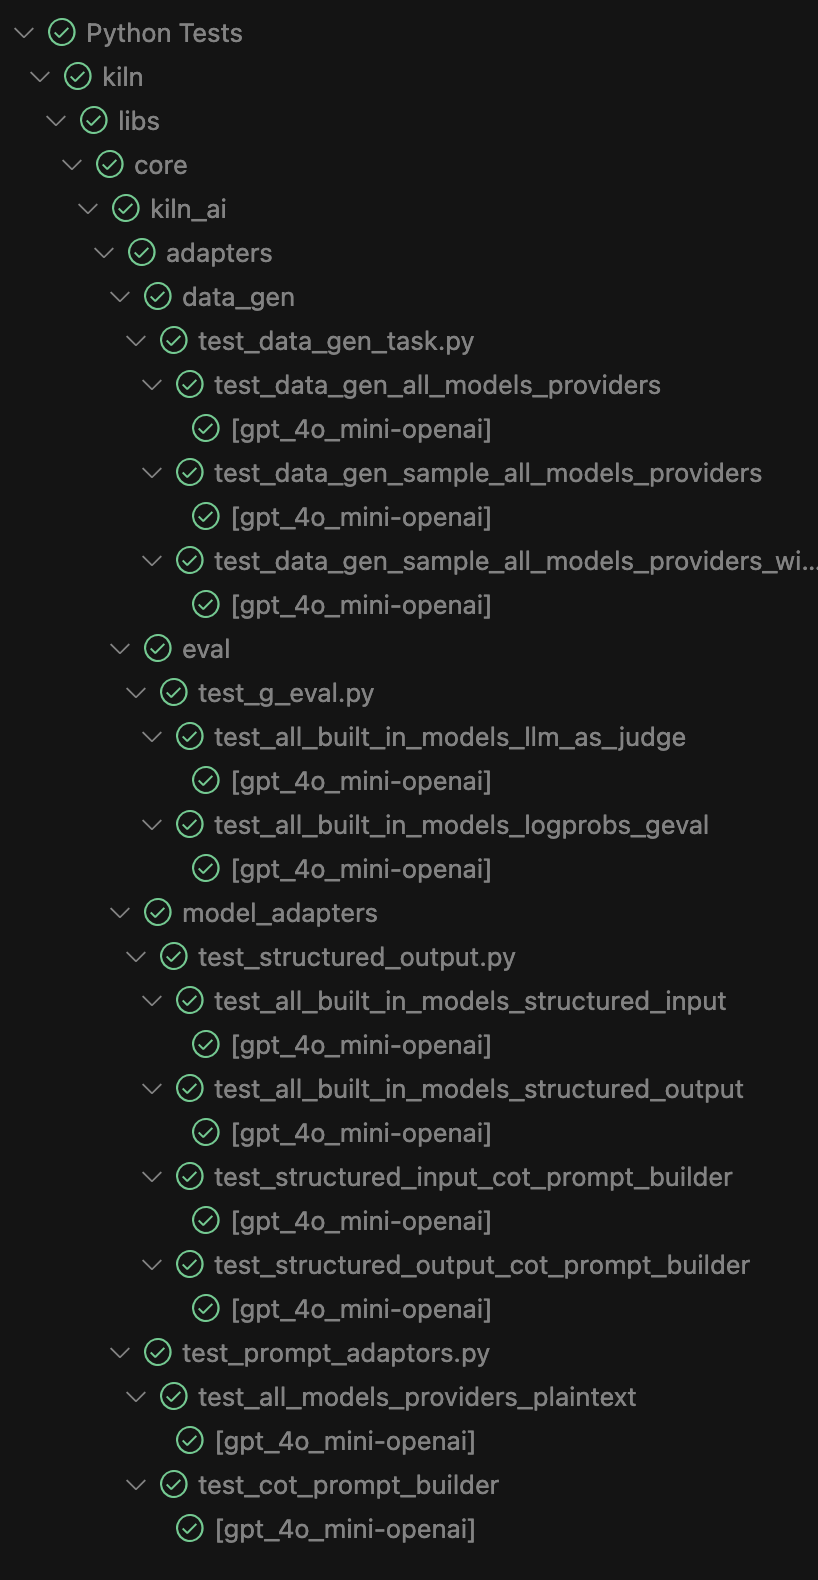Image resolution: width=818 pixels, height=1580 pixels.
Task: Click the pass icon for test_data_gen_task.py
Action: [173, 340]
